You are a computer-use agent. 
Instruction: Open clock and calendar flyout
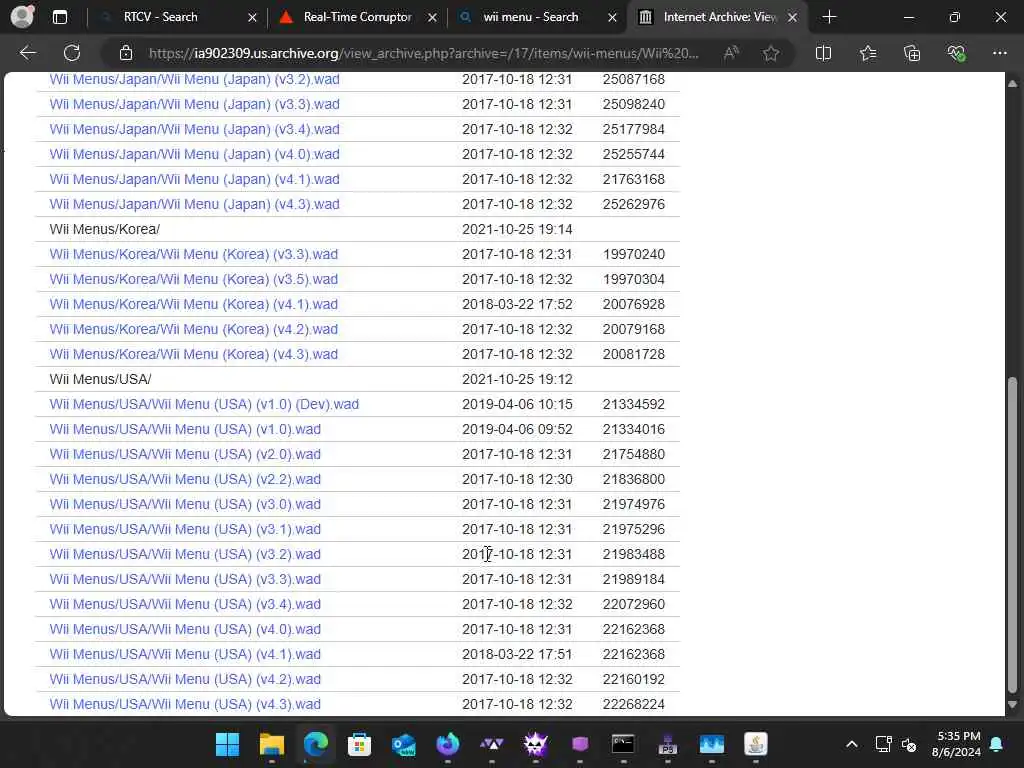957,744
